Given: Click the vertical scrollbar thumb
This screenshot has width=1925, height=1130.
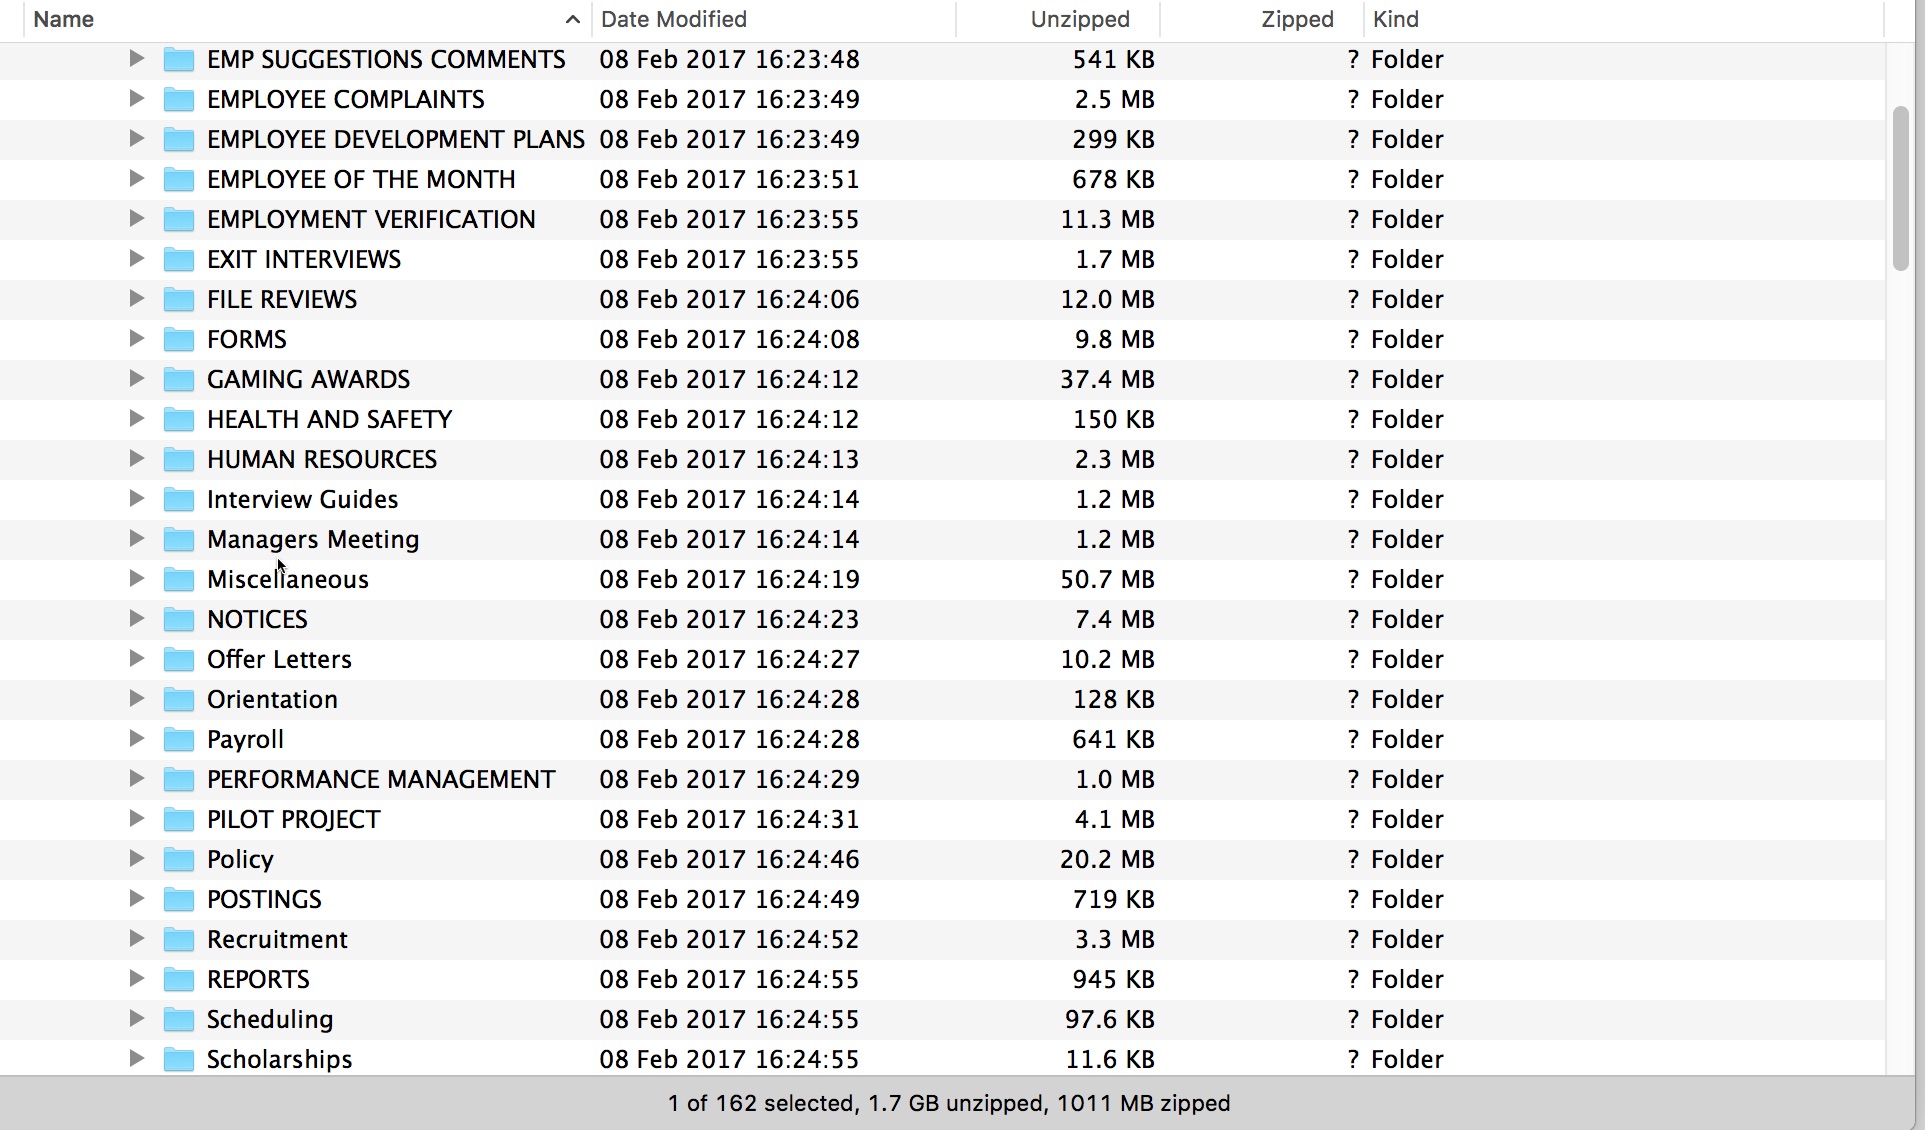Looking at the screenshot, I should 1902,187.
